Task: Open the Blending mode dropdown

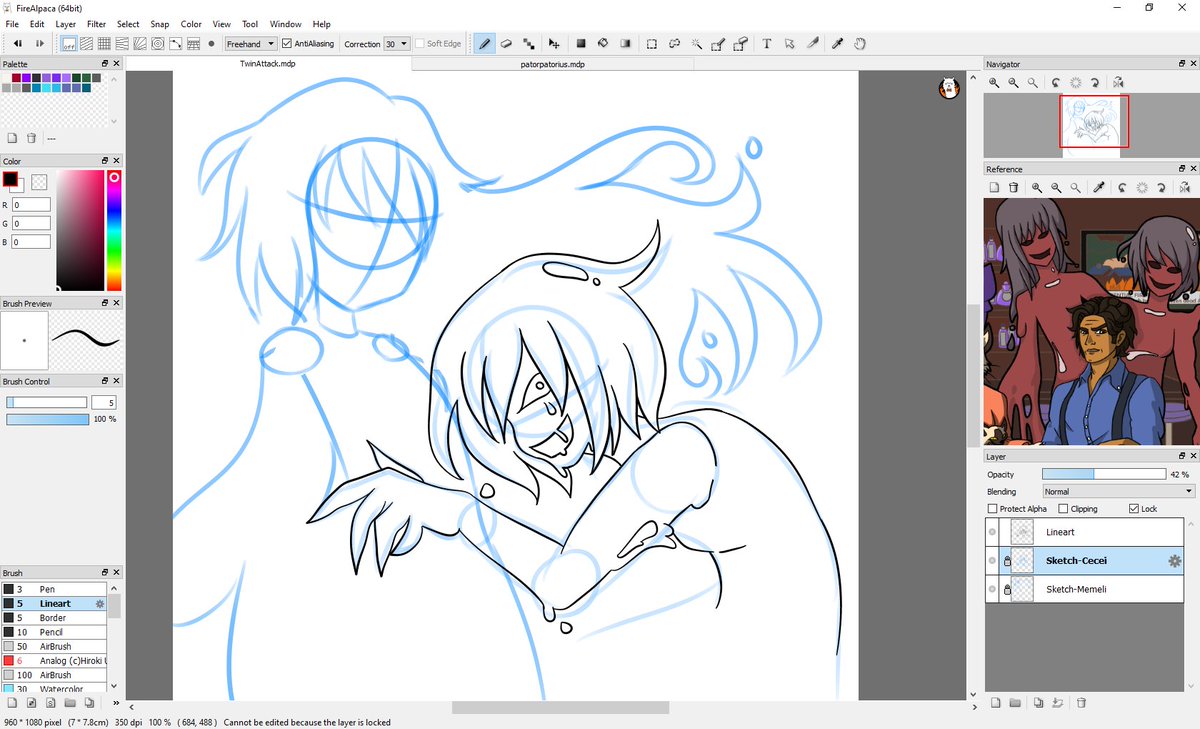Action: (1118, 492)
